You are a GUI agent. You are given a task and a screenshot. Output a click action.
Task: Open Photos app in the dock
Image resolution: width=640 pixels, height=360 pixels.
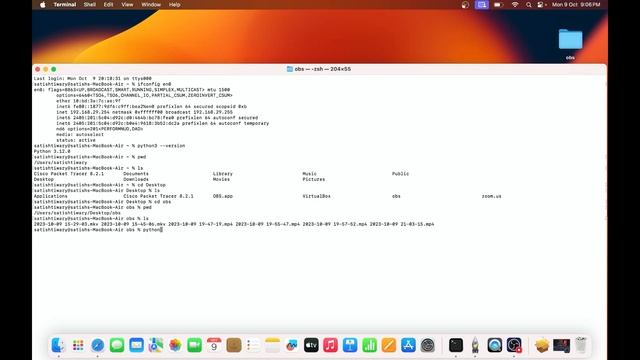175,345
